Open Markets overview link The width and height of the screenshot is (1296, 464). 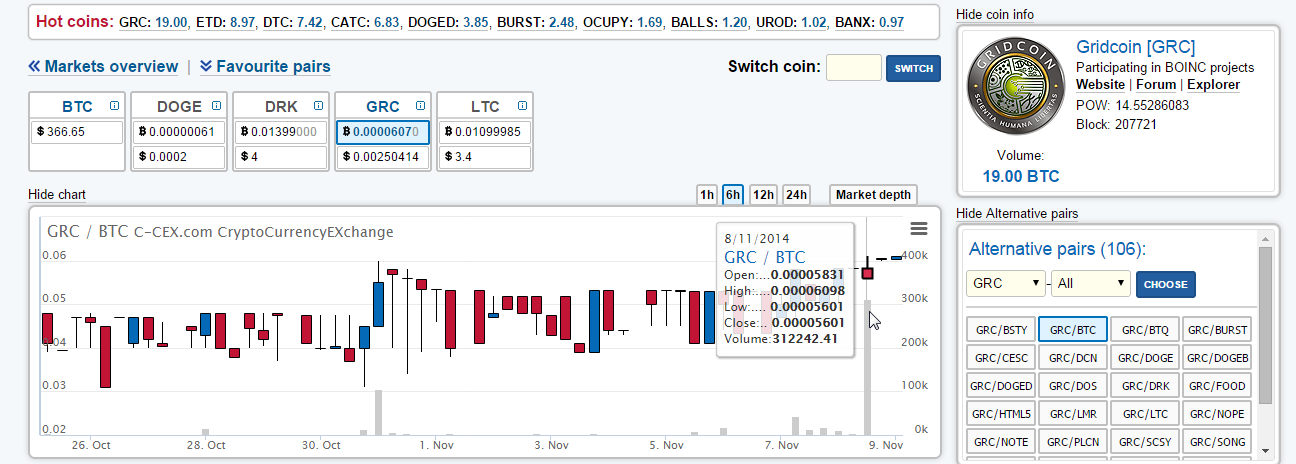103,67
